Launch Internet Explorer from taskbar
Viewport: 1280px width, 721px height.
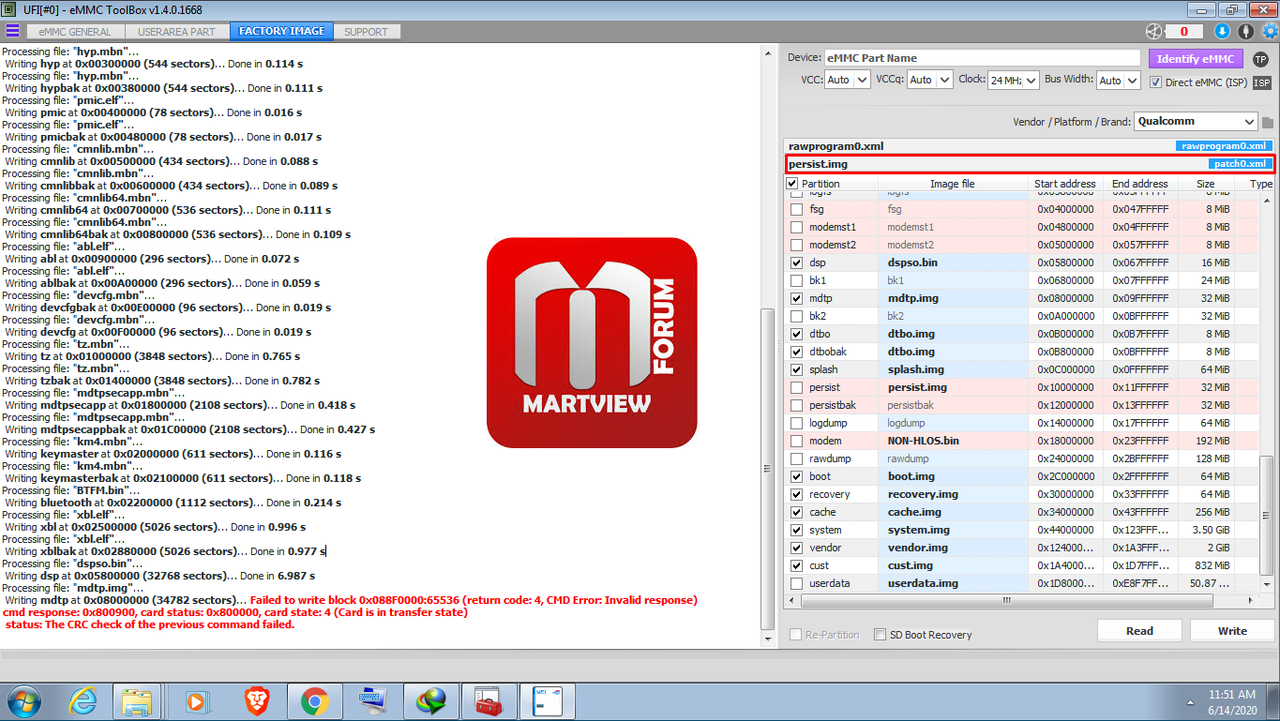click(83, 701)
